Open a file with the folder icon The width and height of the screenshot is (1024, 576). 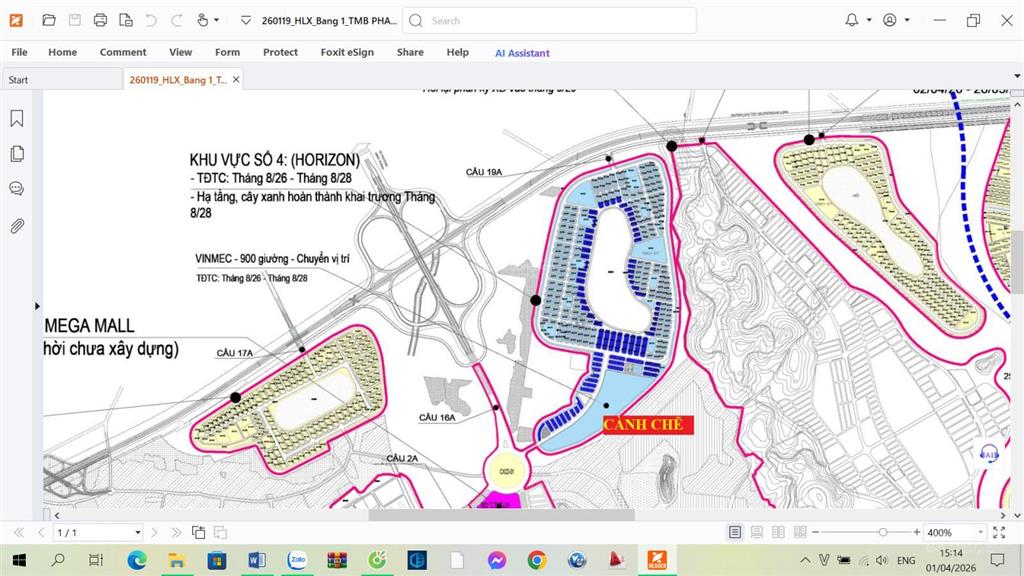pos(48,20)
